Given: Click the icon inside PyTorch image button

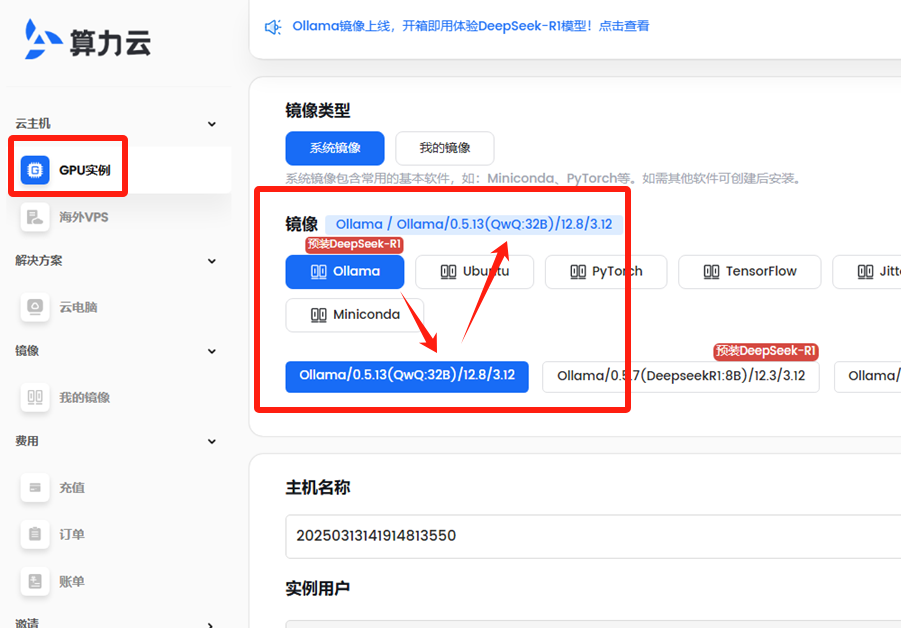Looking at the screenshot, I should coord(578,272).
